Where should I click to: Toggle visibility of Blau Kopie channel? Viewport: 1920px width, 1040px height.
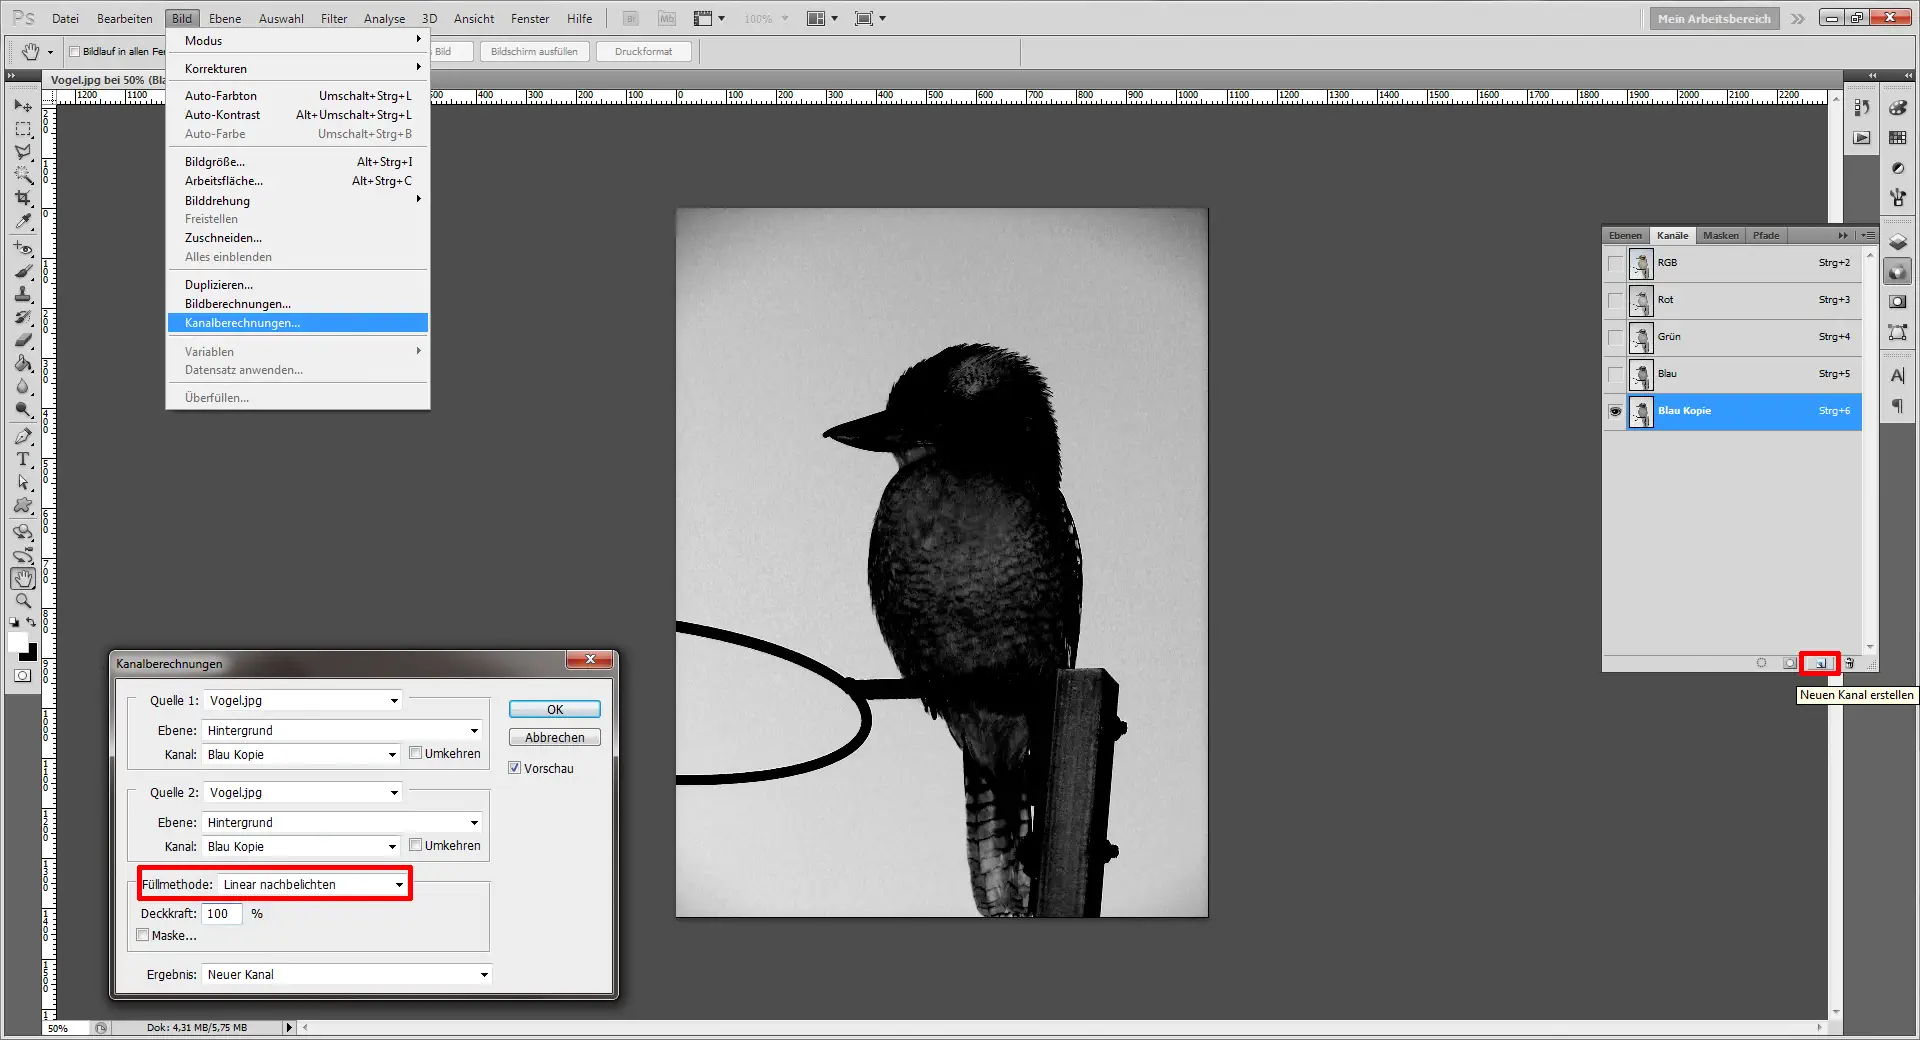1615,412
